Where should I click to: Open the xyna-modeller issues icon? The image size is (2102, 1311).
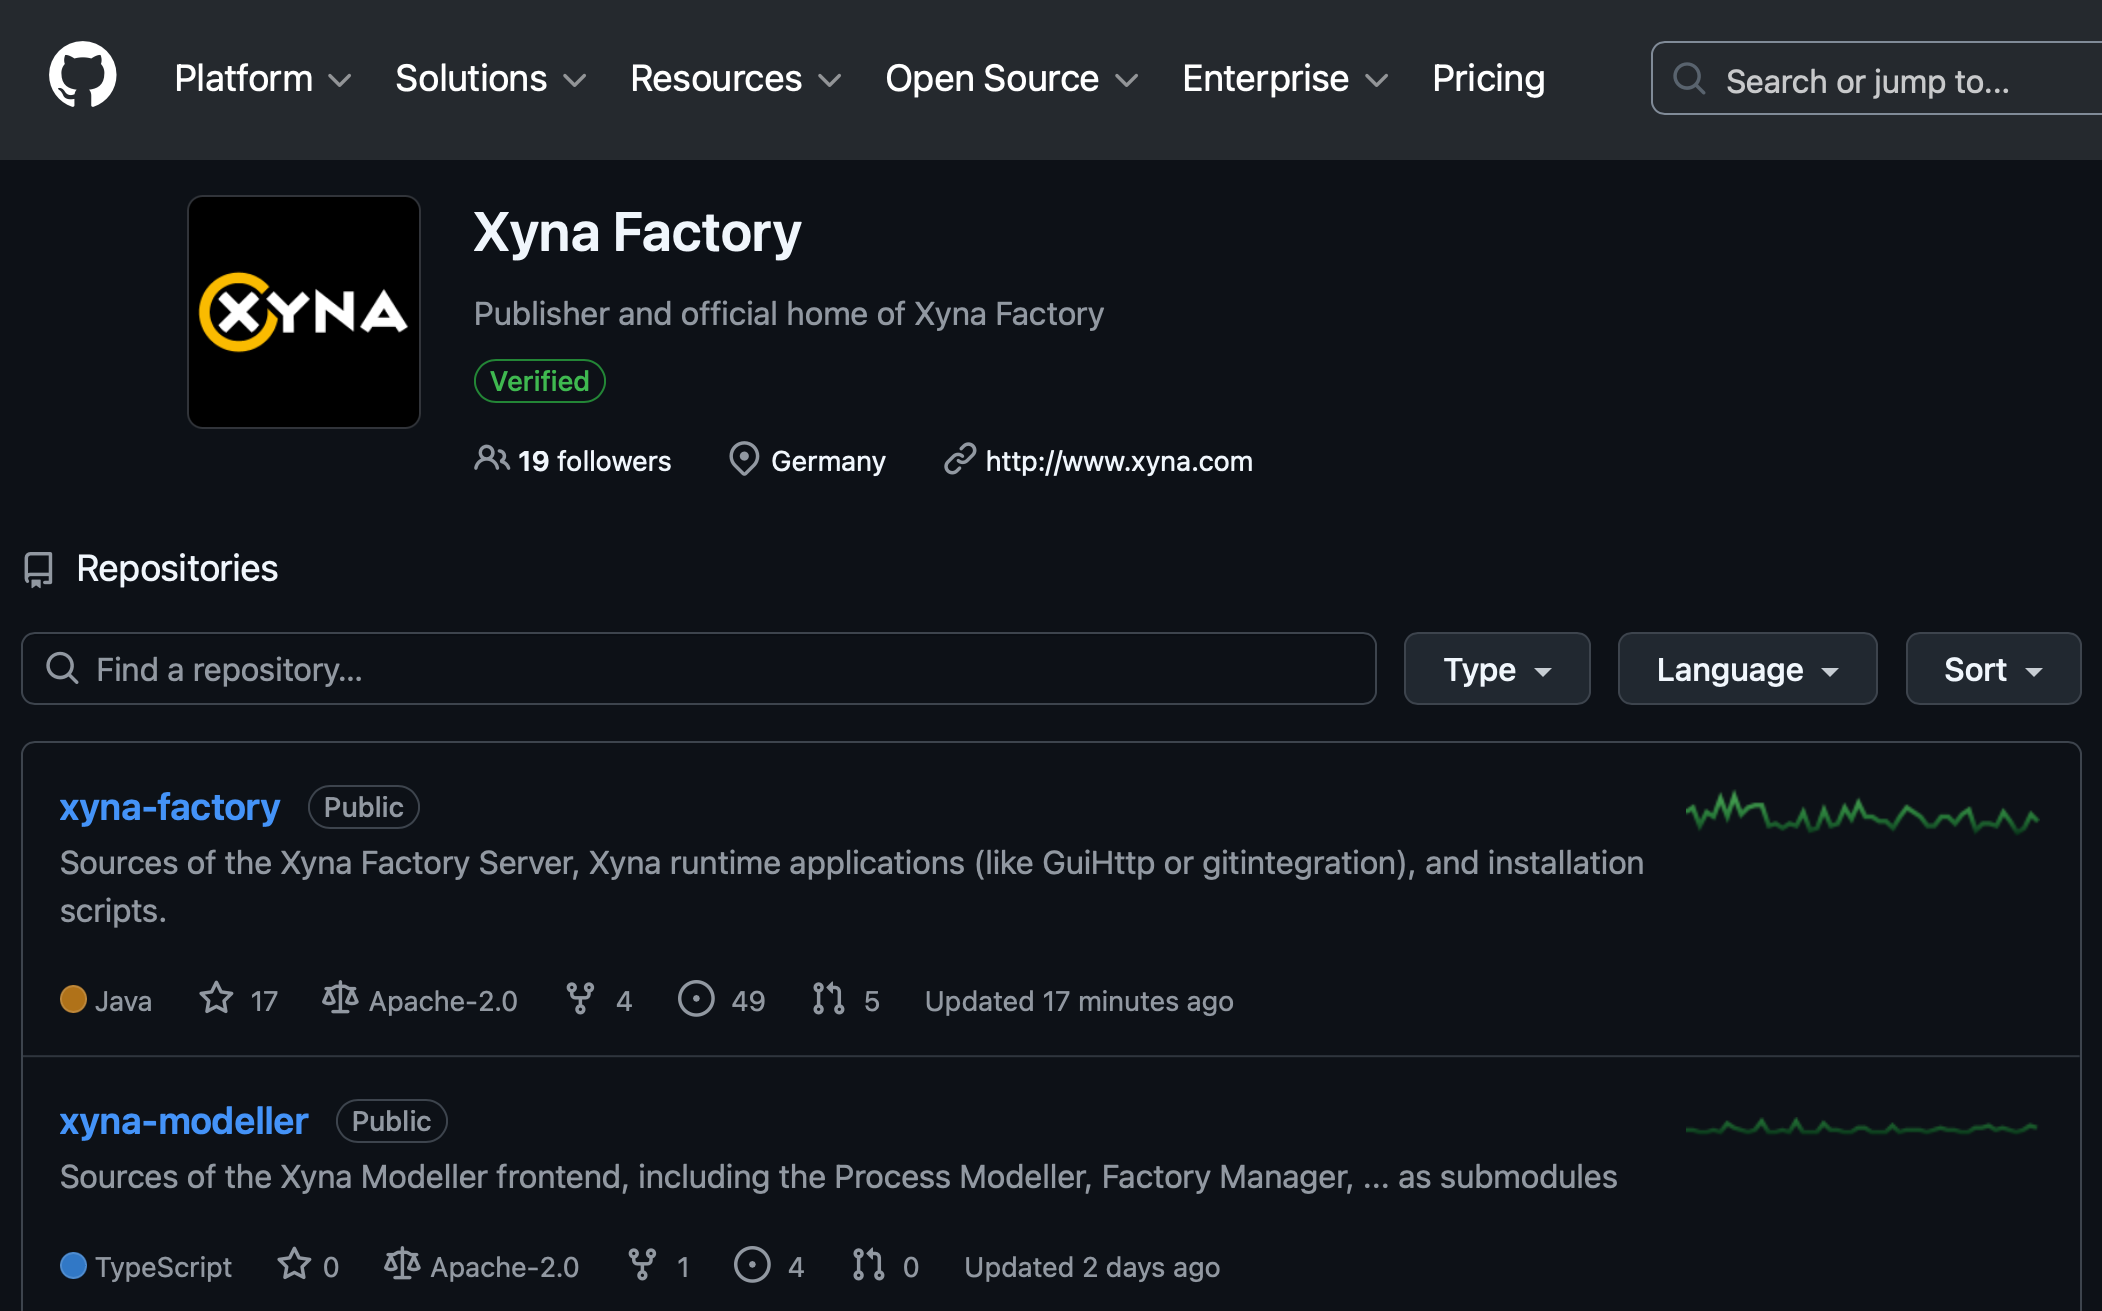[x=752, y=1264]
